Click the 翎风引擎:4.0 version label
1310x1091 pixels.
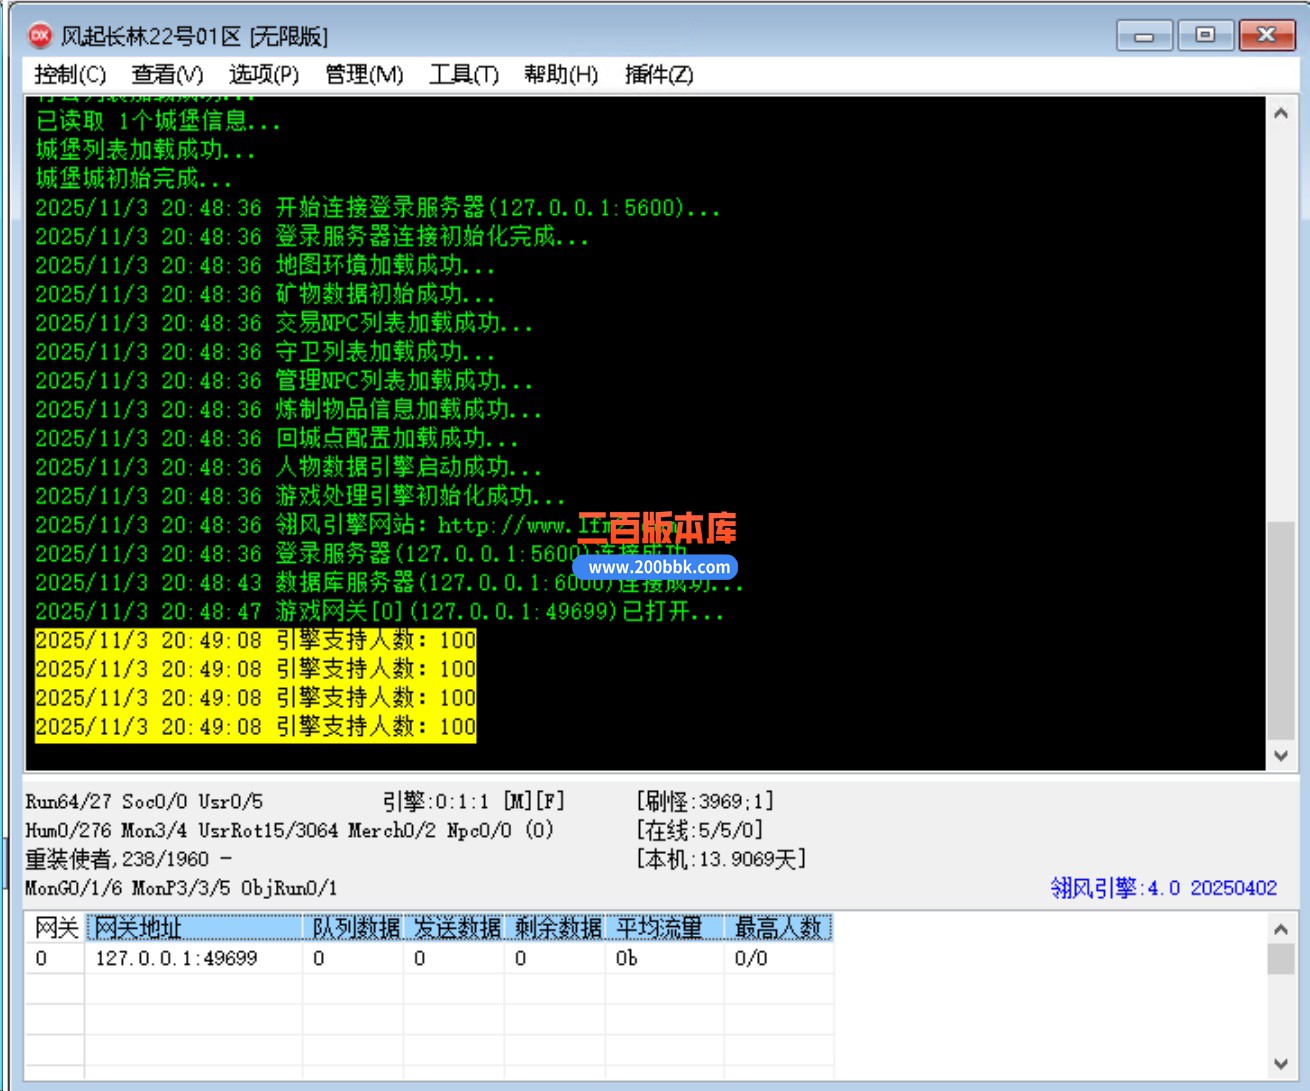[x=1163, y=888]
